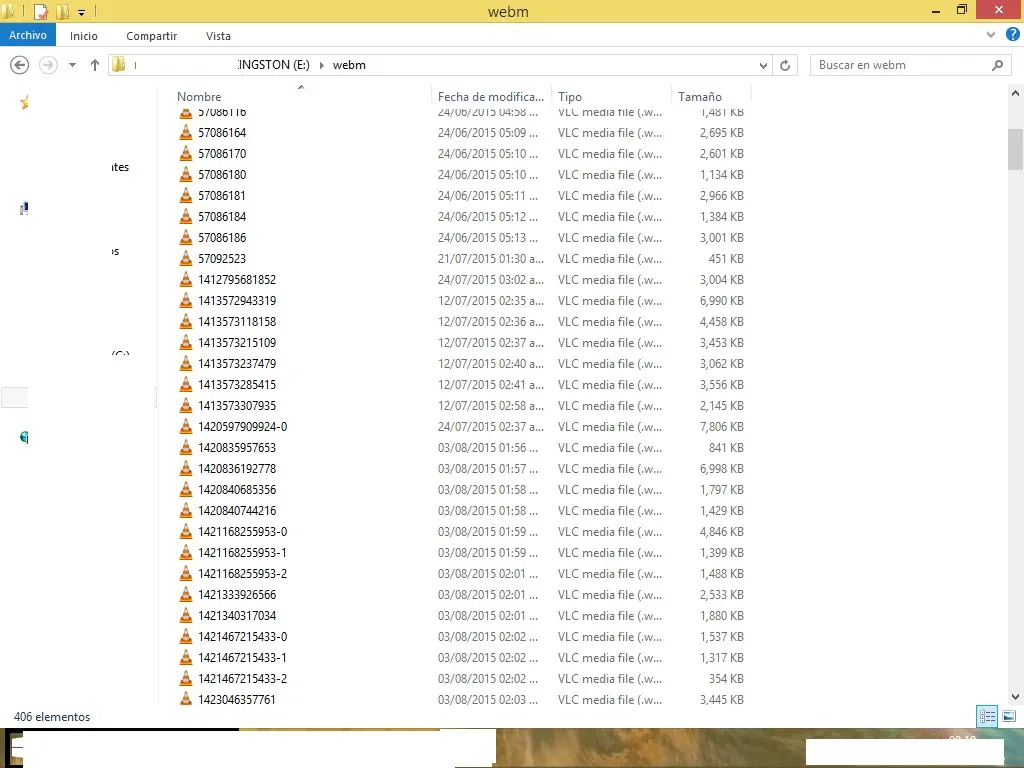
Task: Sort by the Nombre column header
Action: (x=199, y=97)
